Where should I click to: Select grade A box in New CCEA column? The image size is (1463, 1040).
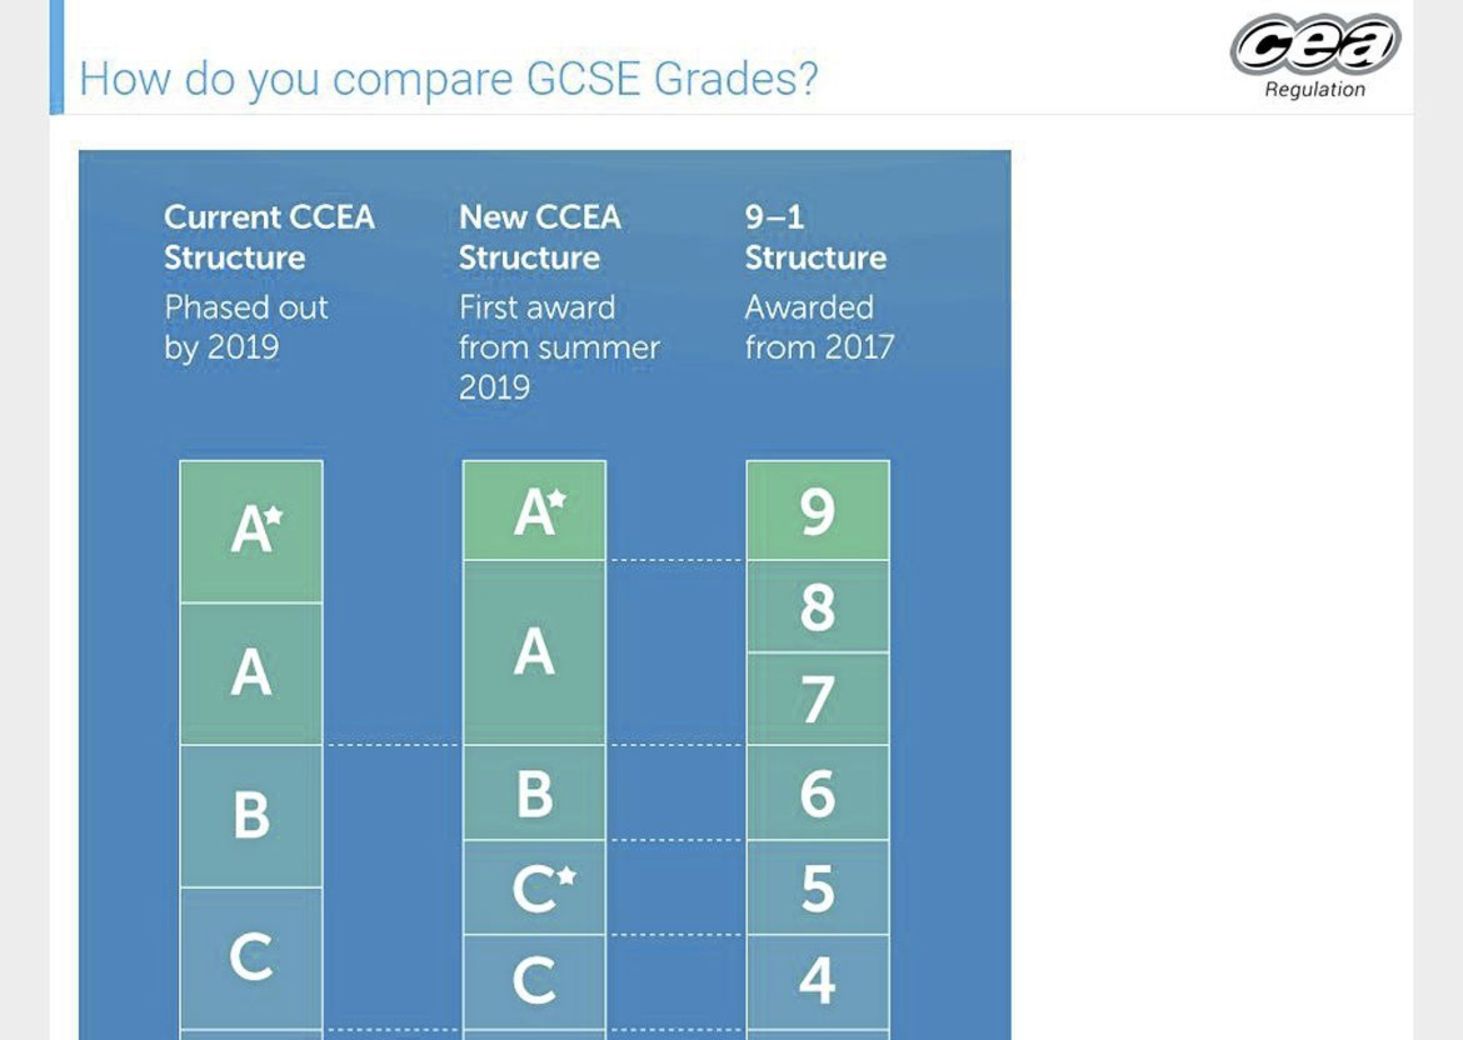(x=534, y=652)
